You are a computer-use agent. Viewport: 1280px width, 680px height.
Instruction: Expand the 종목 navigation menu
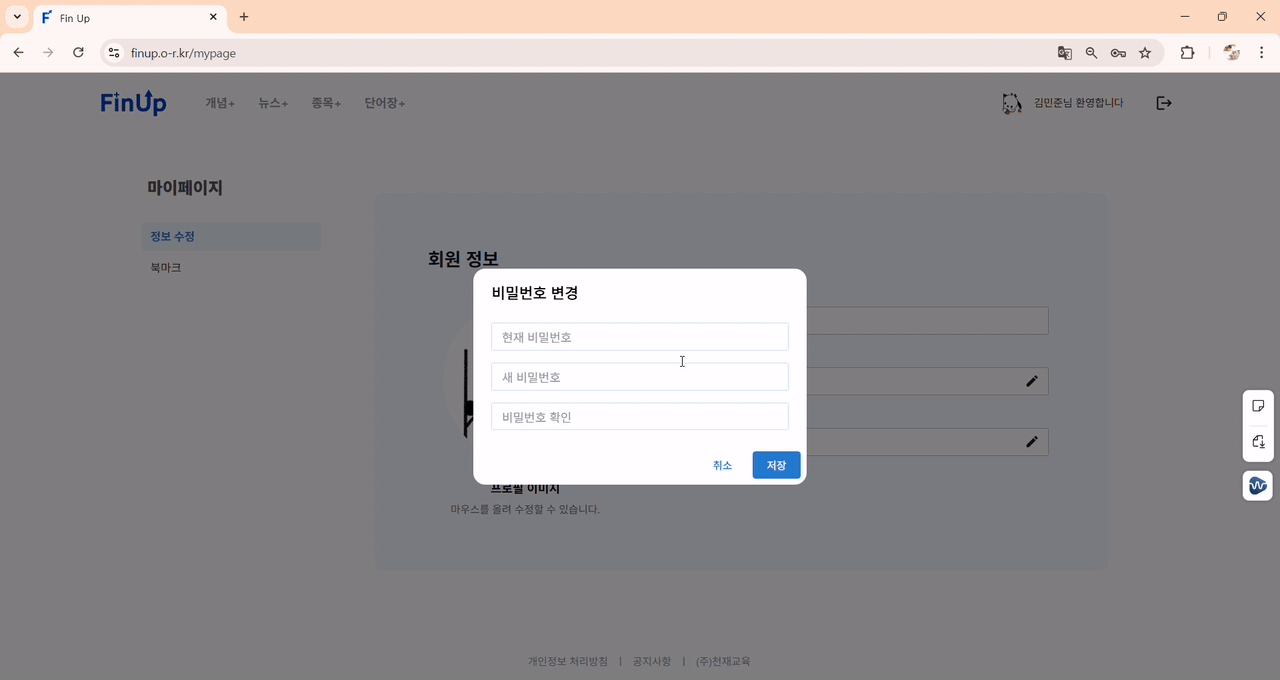[325, 102]
